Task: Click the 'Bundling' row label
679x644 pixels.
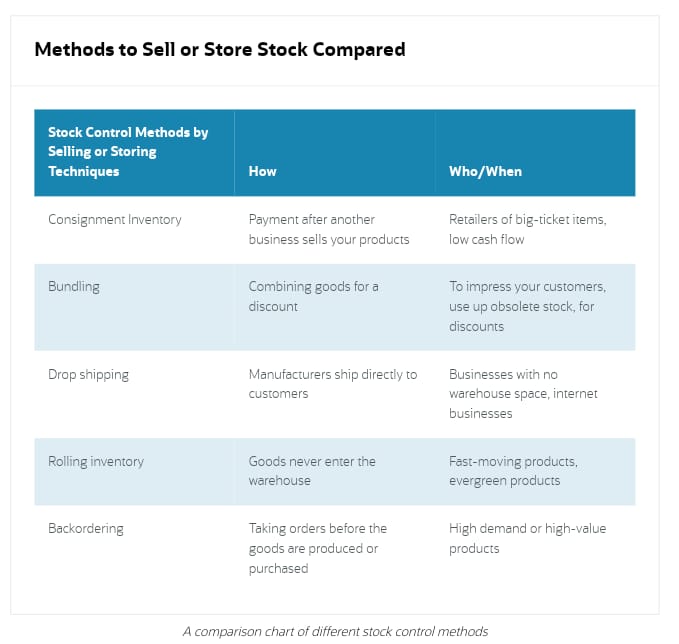Action: tap(74, 287)
